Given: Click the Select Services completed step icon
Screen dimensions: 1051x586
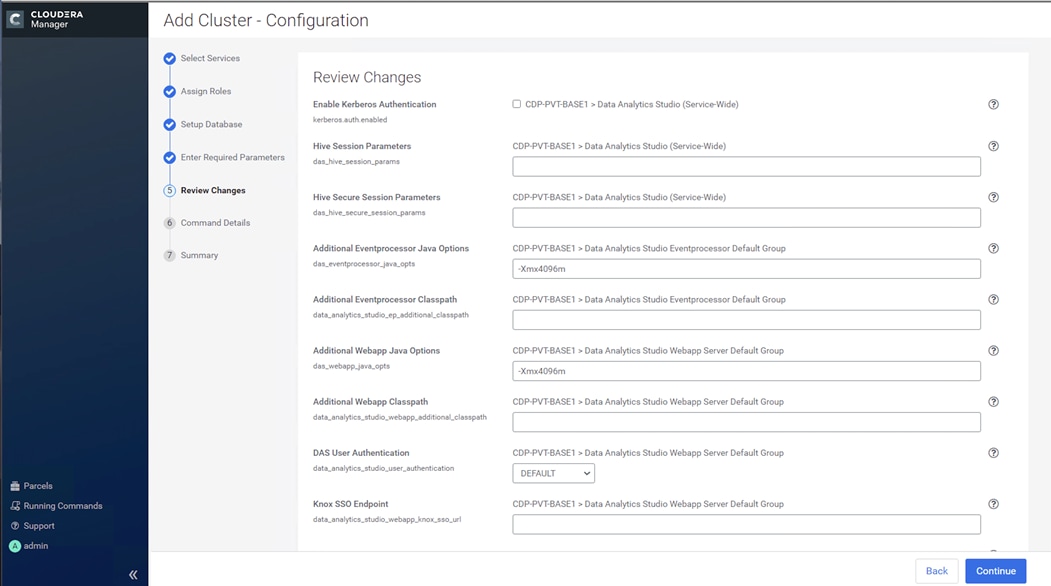Looking at the screenshot, I should click(x=170, y=58).
